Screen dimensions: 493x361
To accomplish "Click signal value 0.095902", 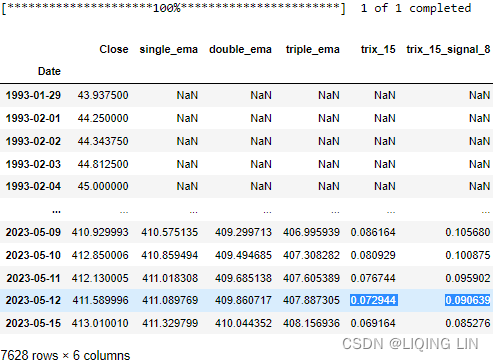I will 468,278.
